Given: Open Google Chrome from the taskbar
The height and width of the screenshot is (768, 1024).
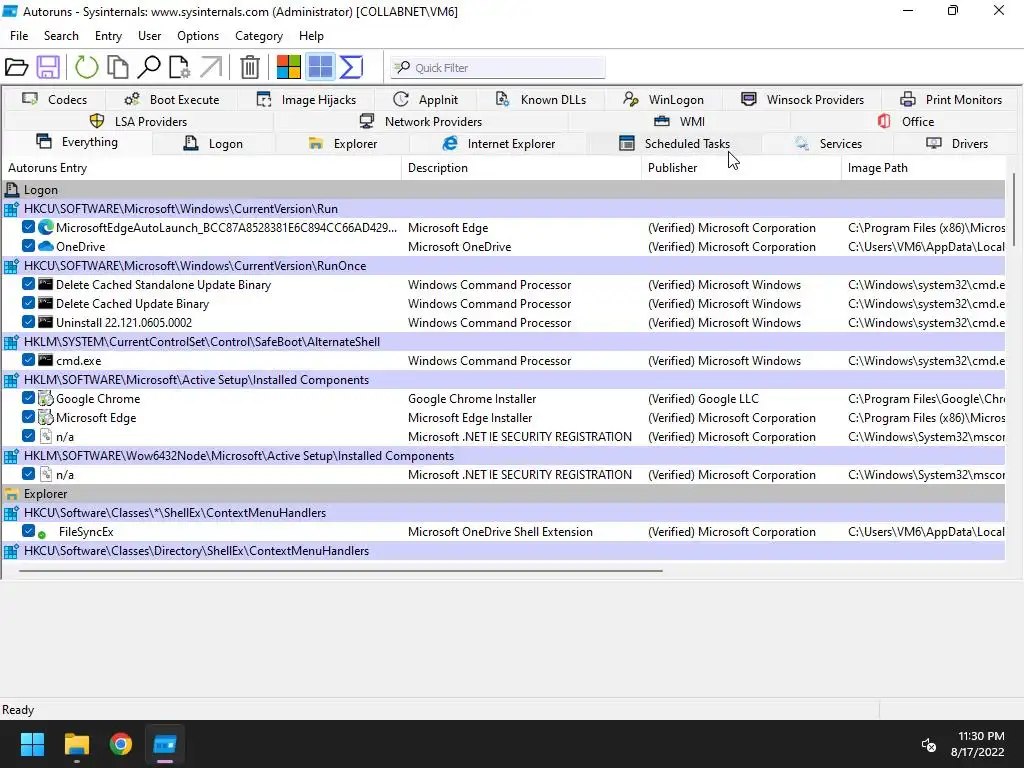Looking at the screenshot, I should pyautogui.click(x=121, y=744).
